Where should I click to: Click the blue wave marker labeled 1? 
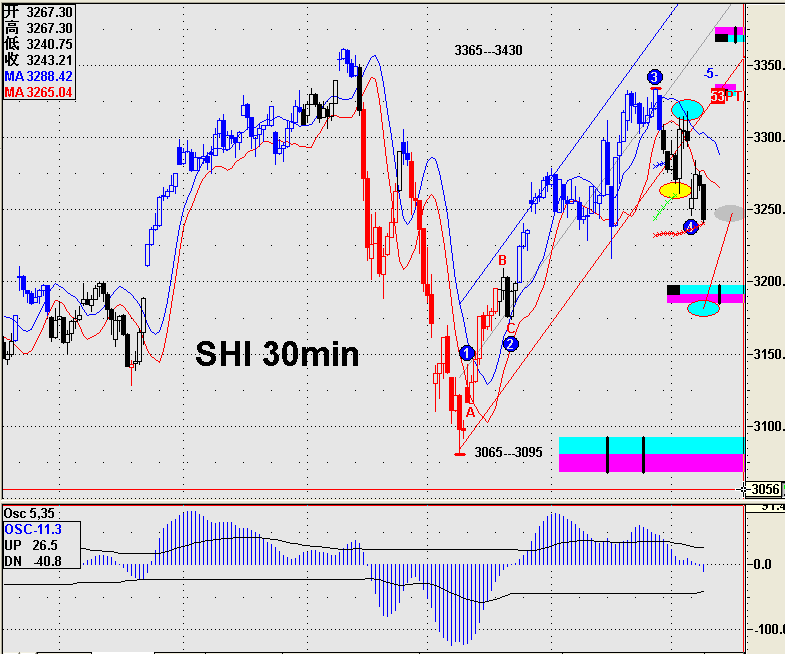467,352
